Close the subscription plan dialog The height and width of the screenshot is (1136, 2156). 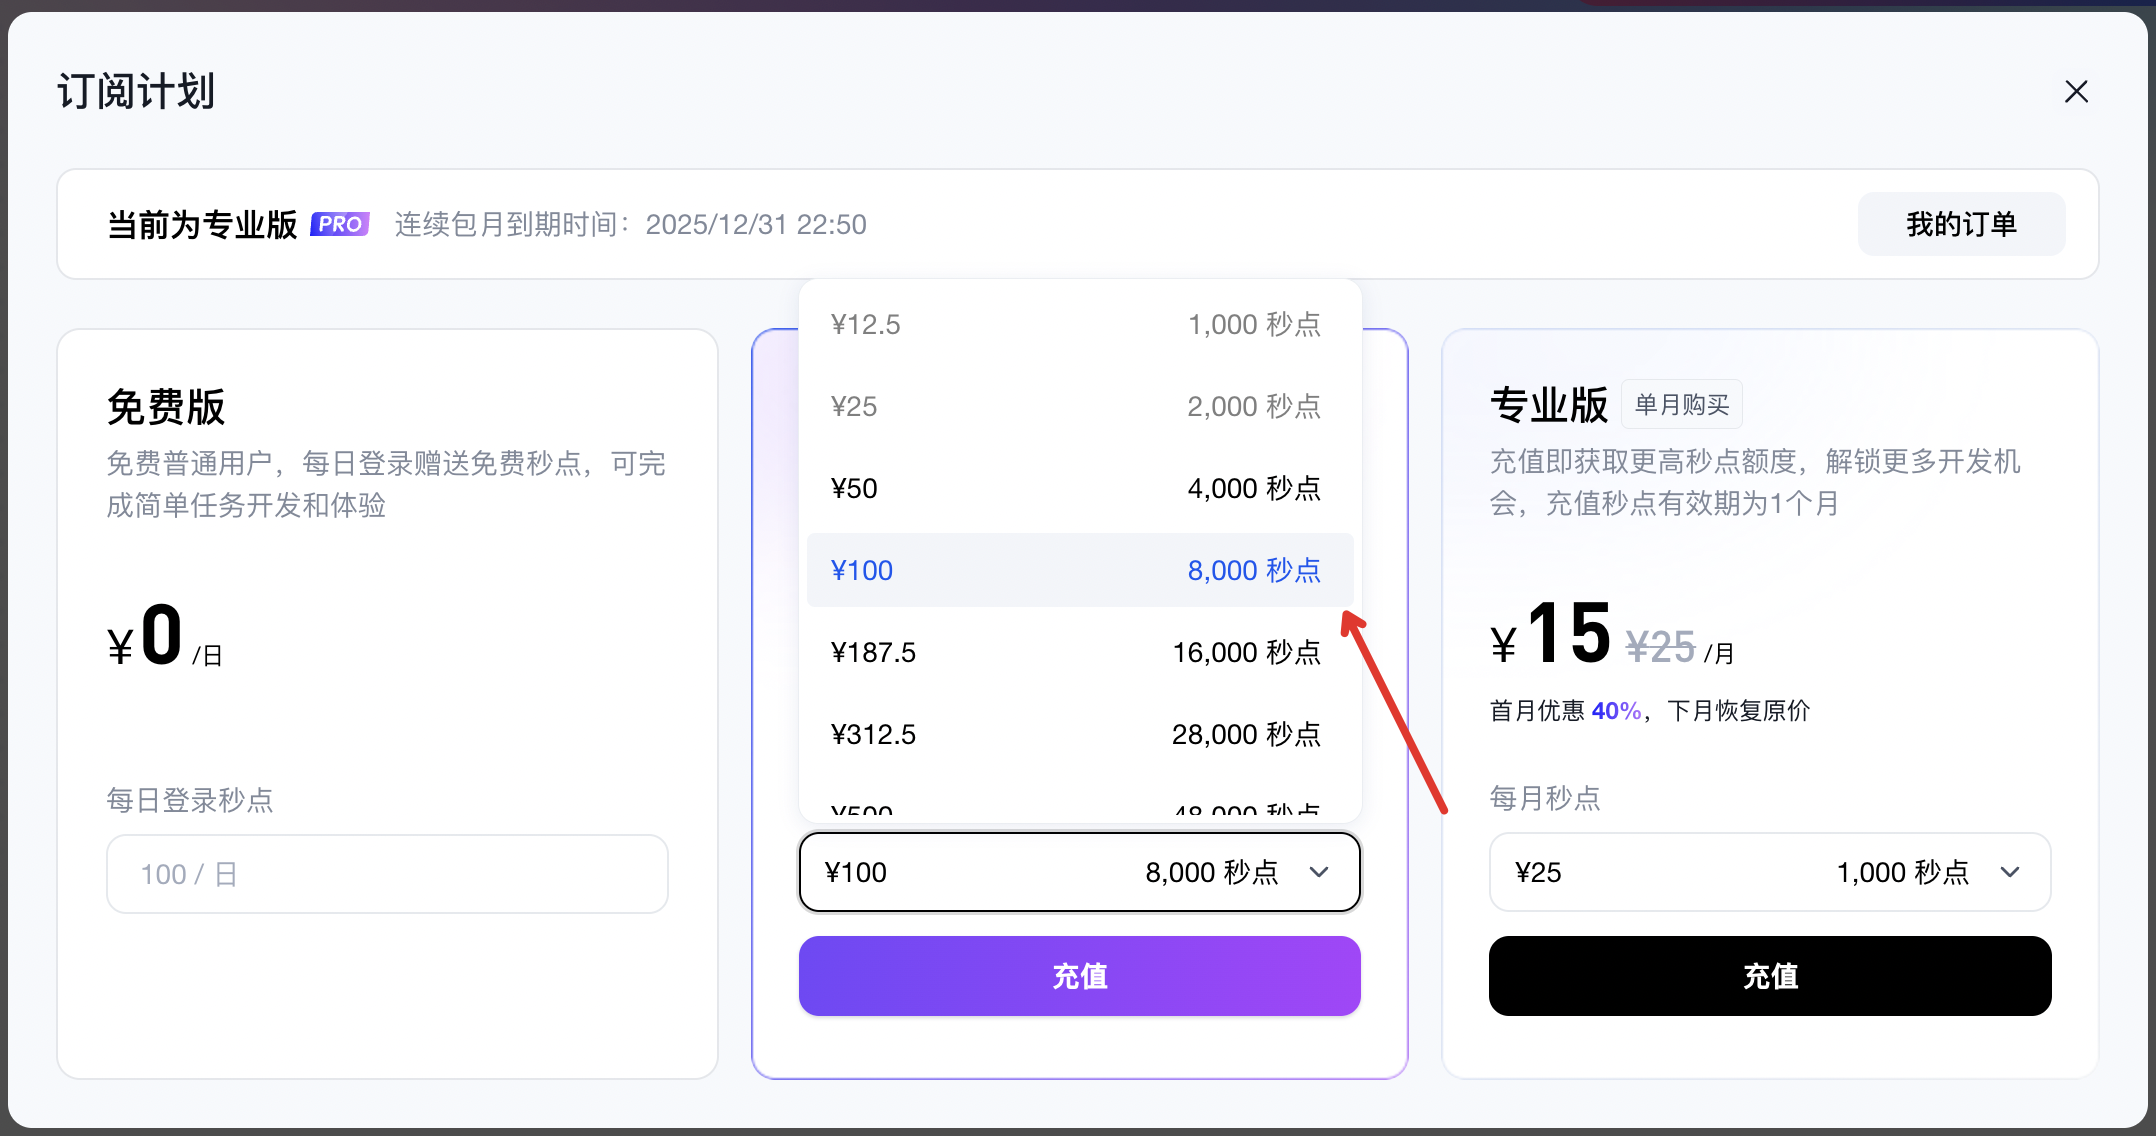tap(2076, 92)
